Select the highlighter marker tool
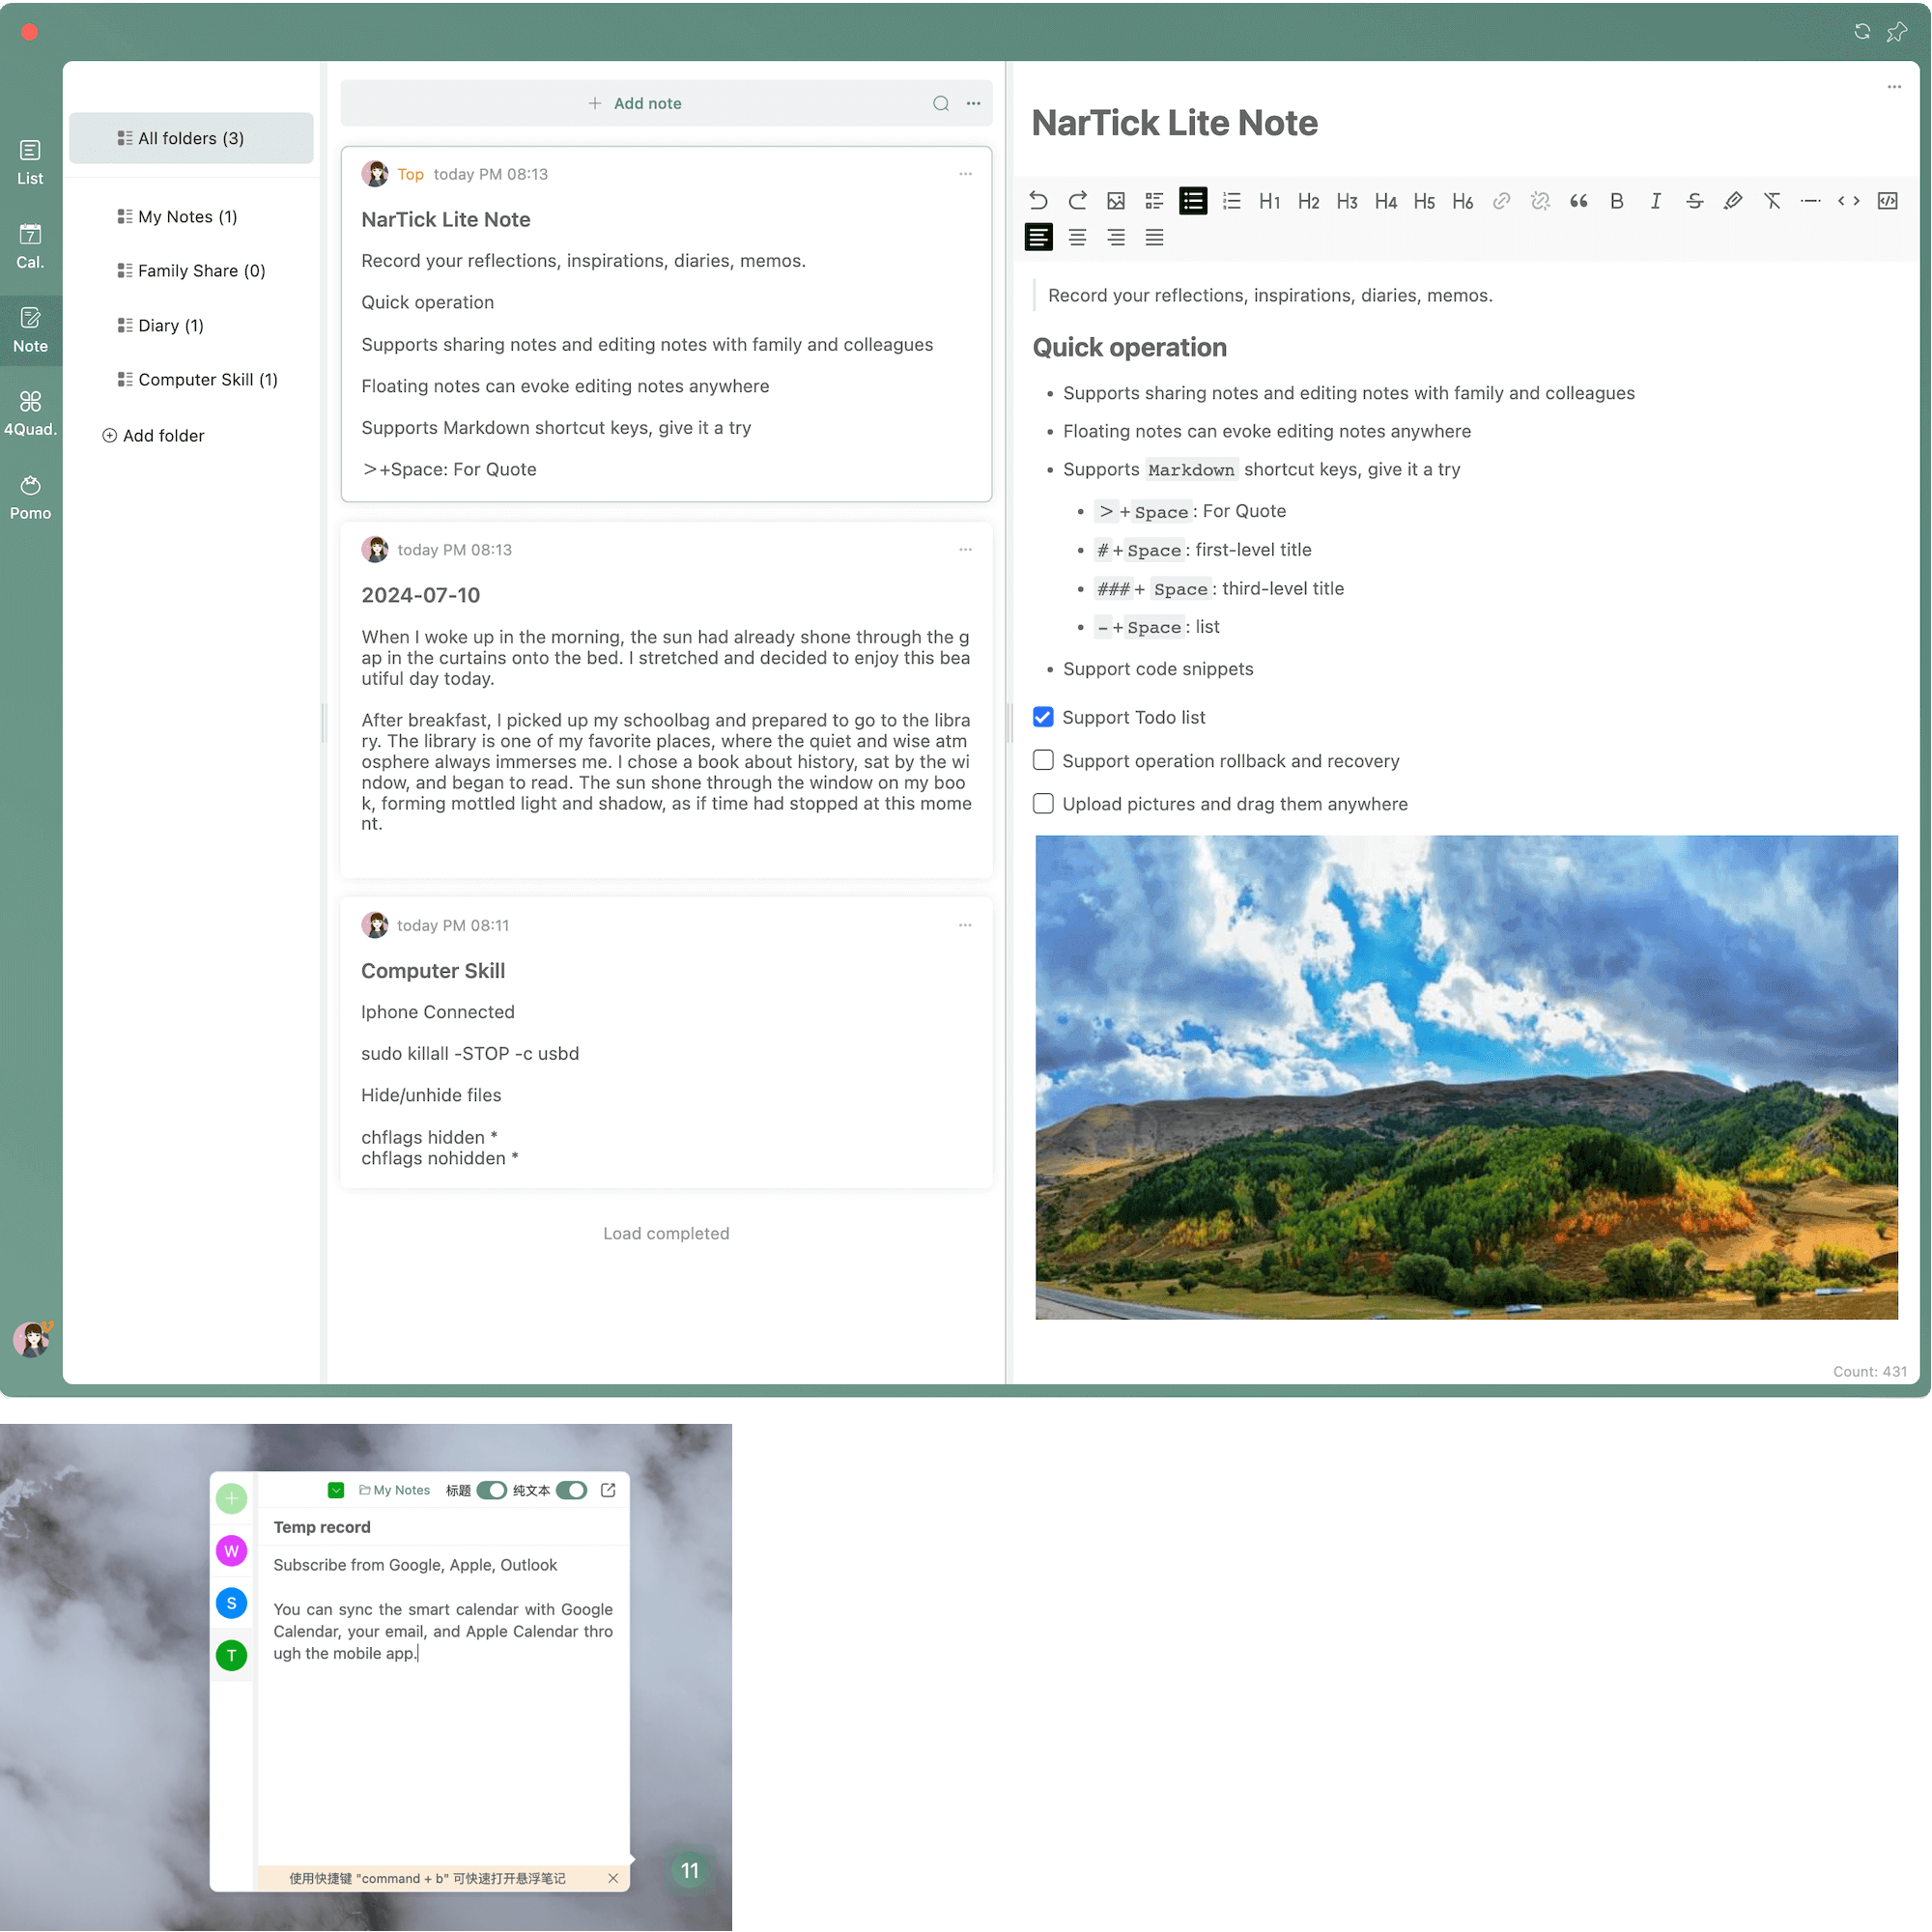Screen dimensions: 1932x1932 1733,201
